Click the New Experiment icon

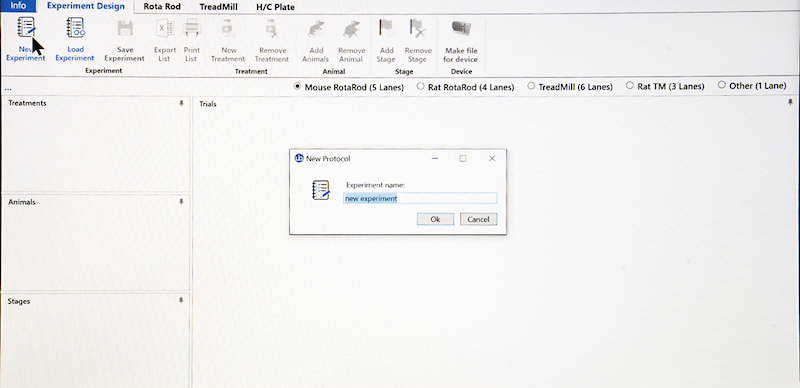(x=26, y=28)
